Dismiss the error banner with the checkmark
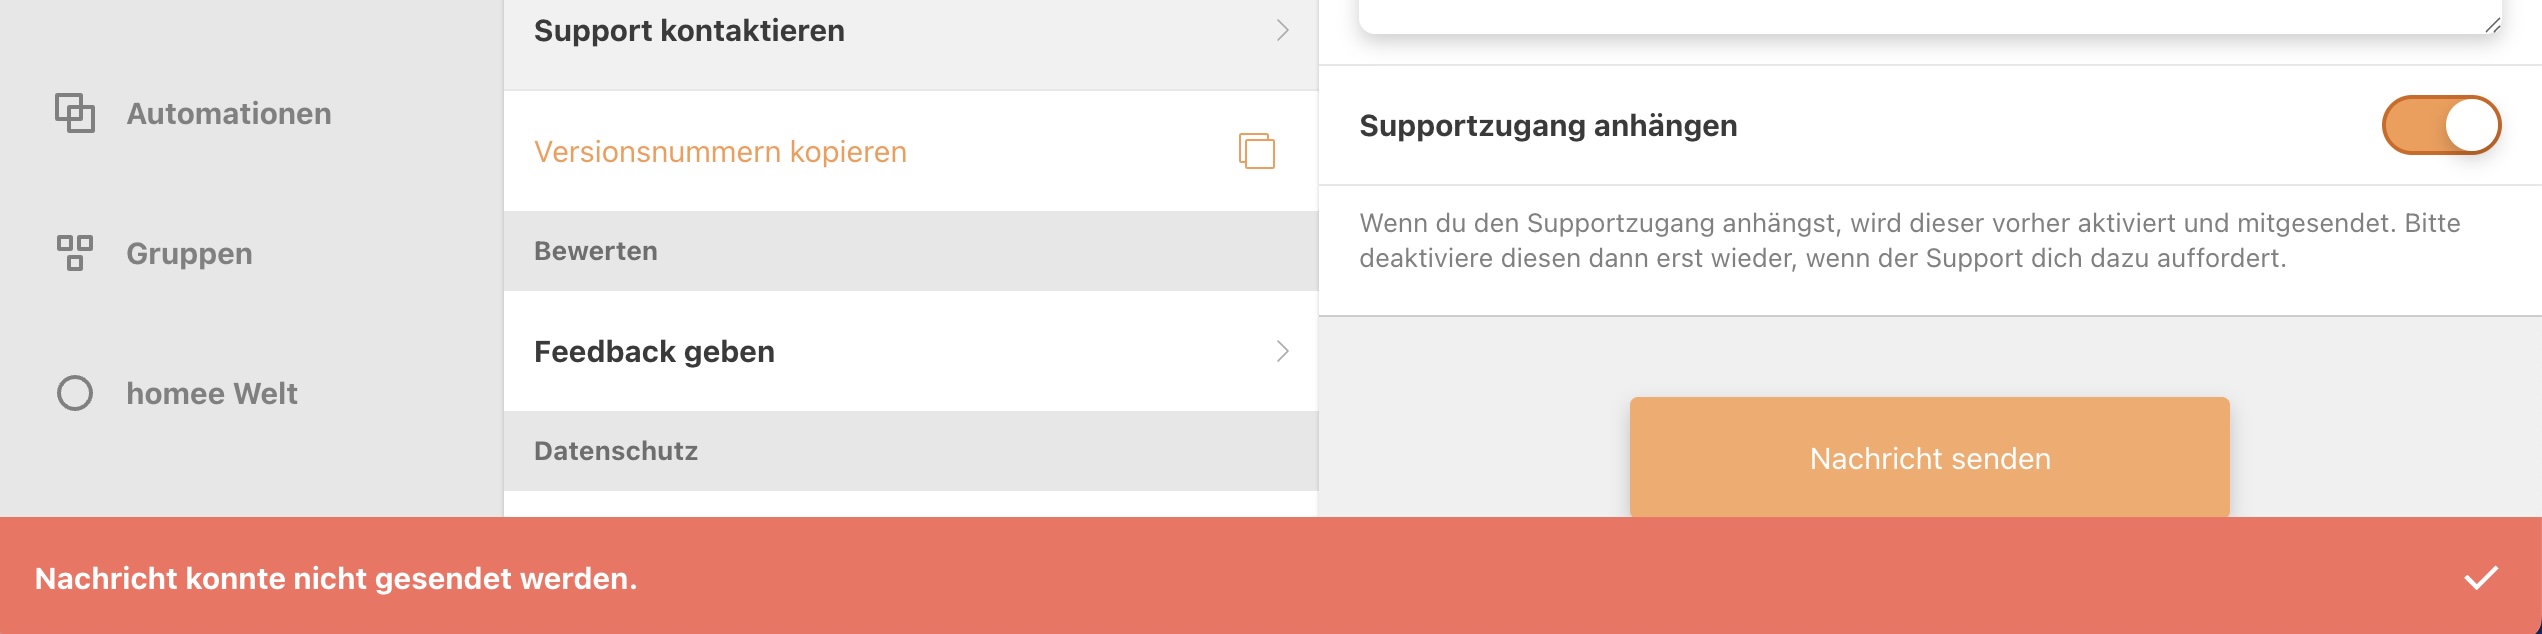2542x634 pixels. pyautogui.click(x=2481, y=577)
